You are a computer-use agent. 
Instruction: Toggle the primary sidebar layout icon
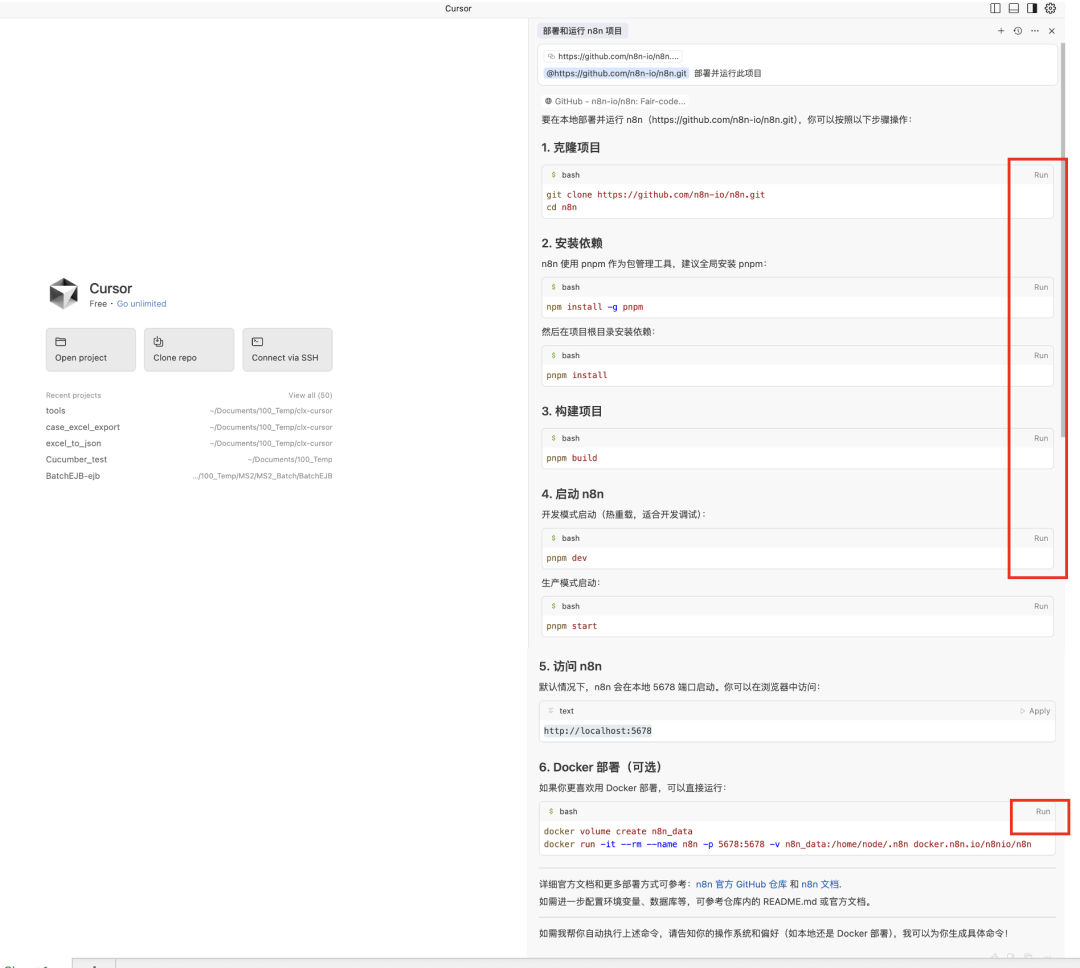click(x=995, y=8)
